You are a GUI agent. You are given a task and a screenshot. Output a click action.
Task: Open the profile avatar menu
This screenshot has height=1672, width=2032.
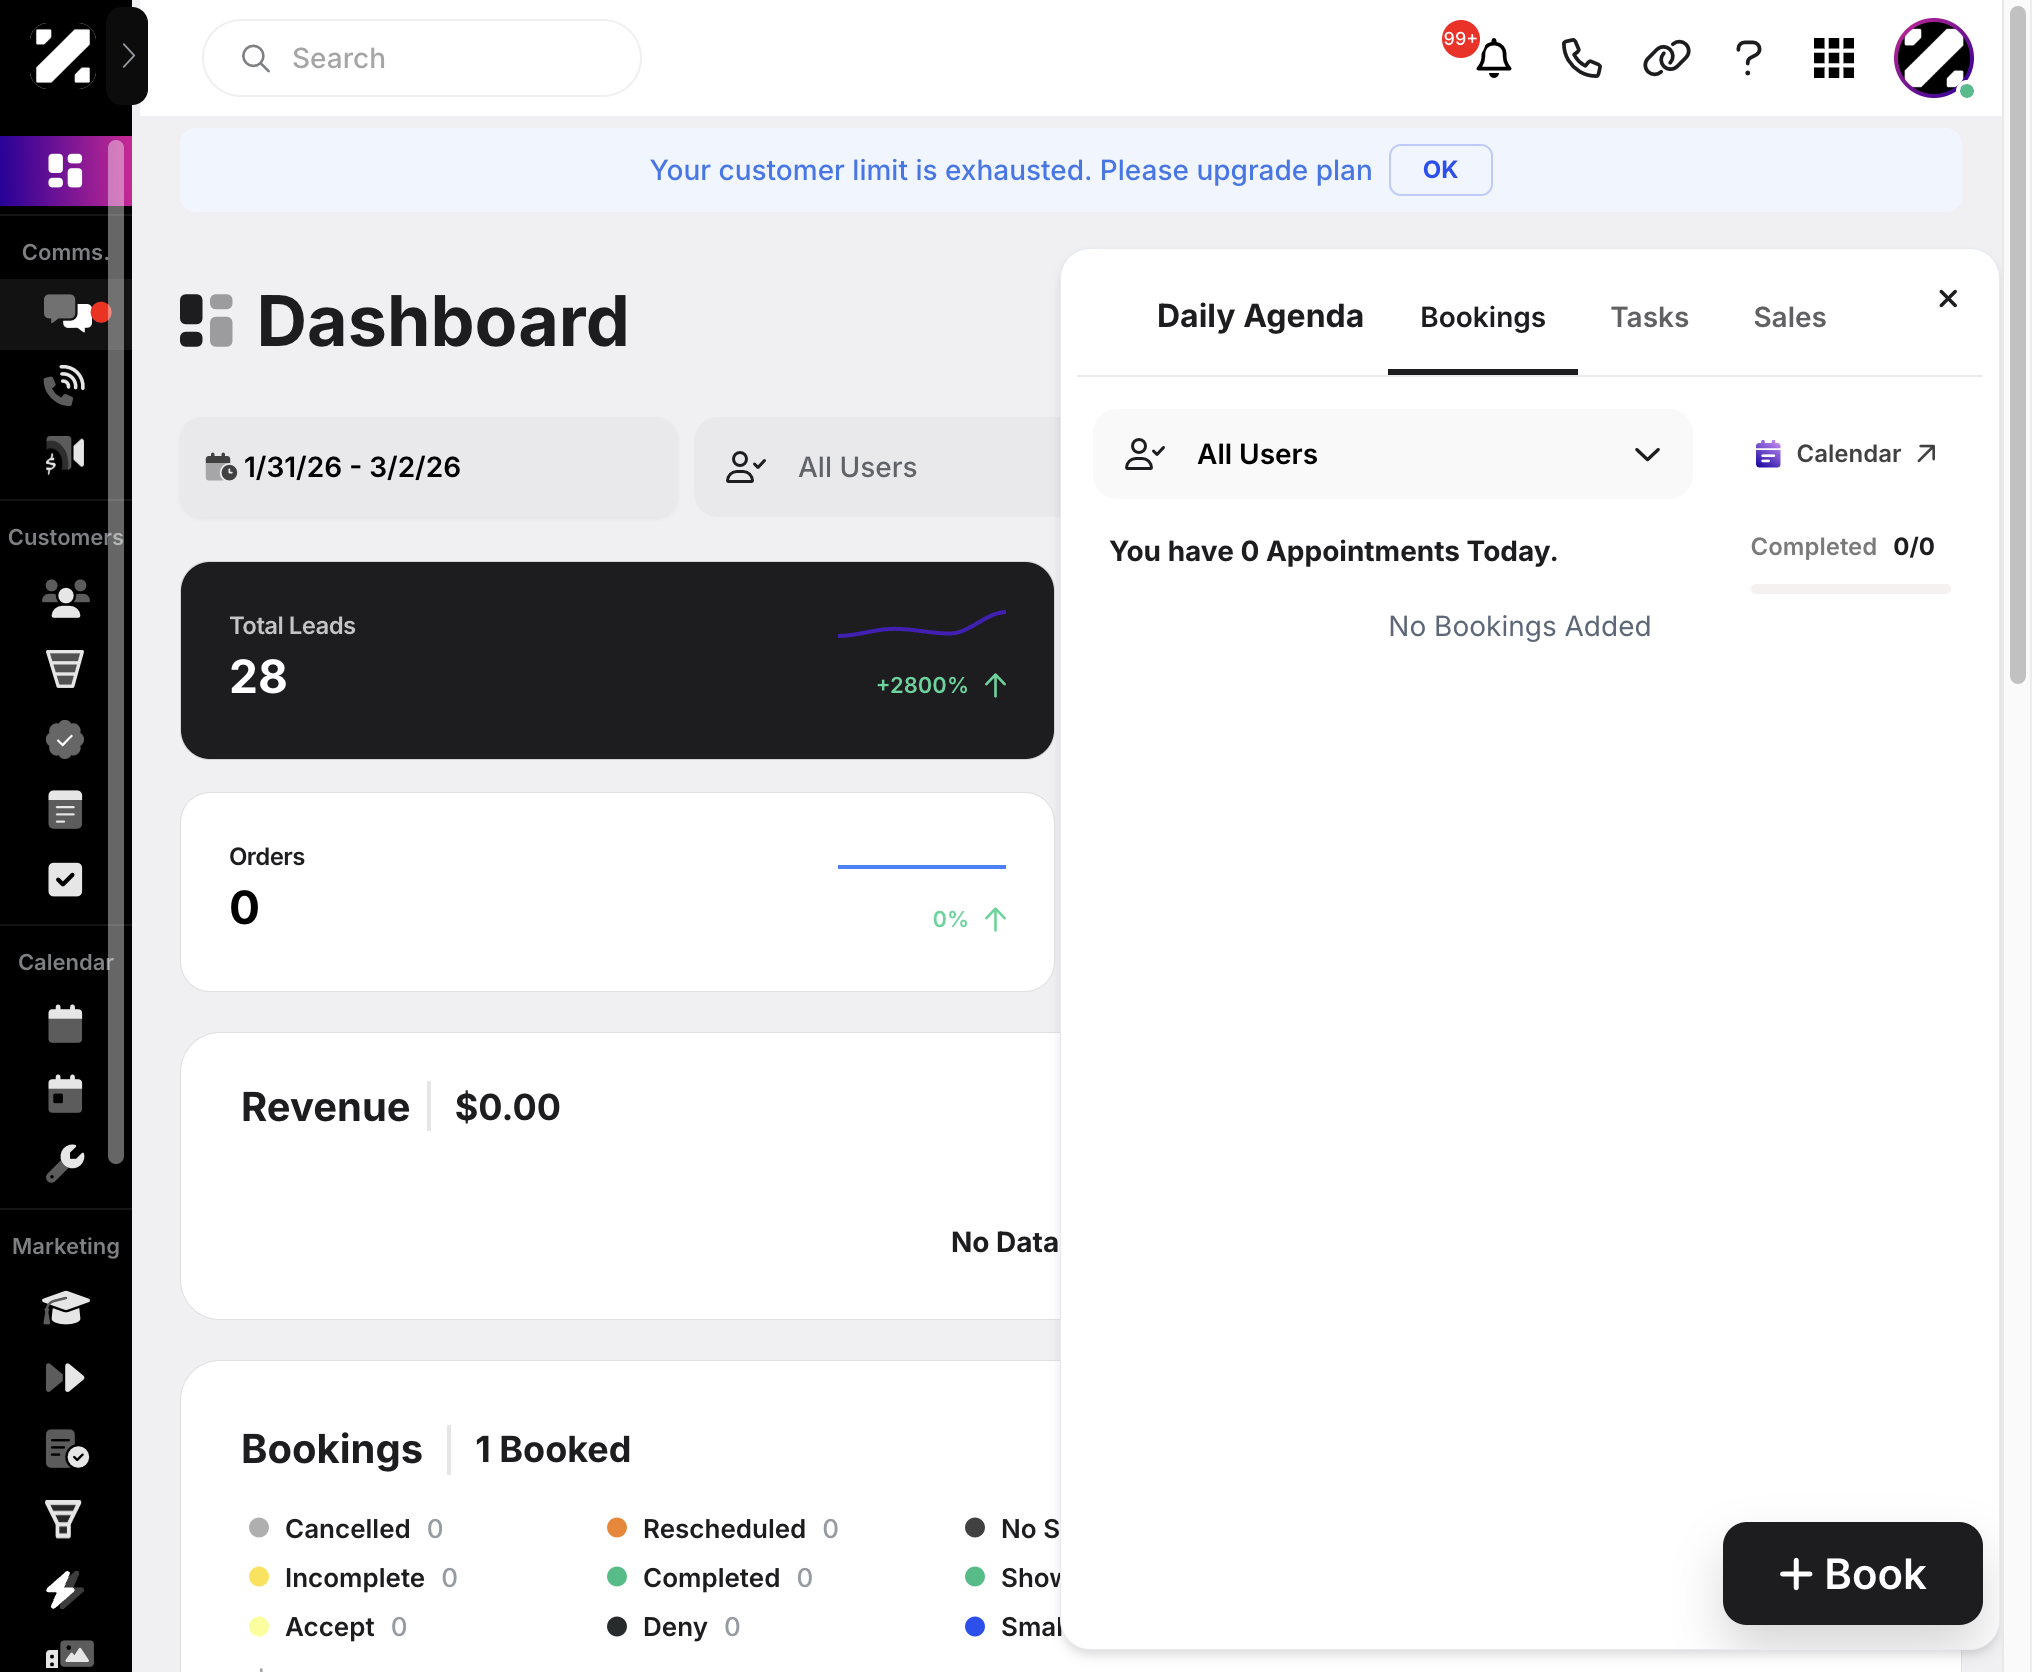pos(1934,58)
